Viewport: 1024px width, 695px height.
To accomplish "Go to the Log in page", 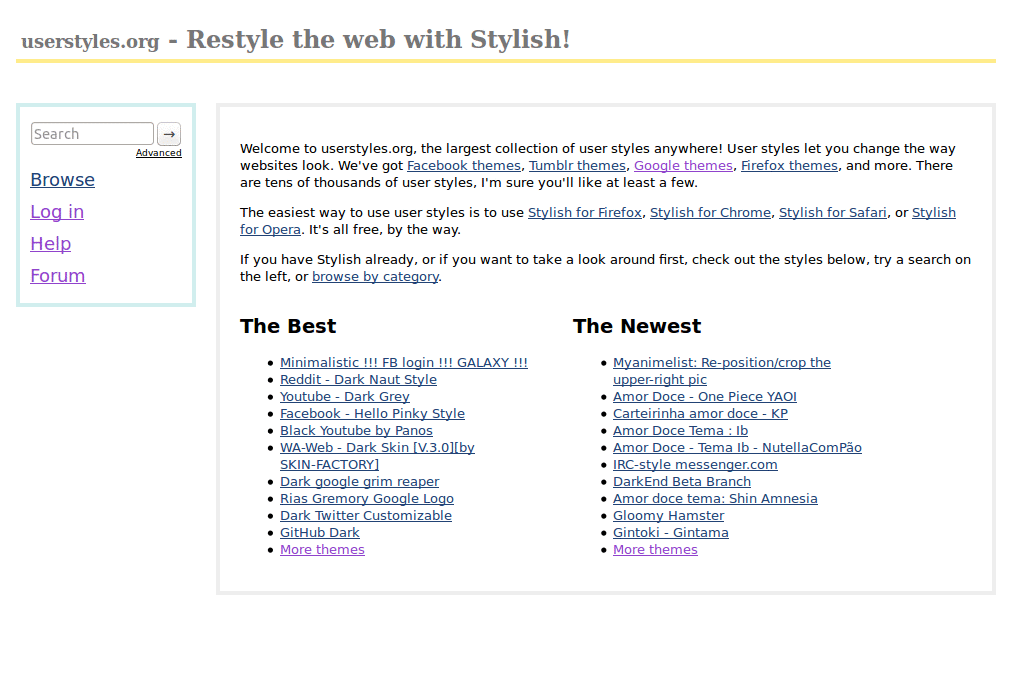I will click(57, 212).
